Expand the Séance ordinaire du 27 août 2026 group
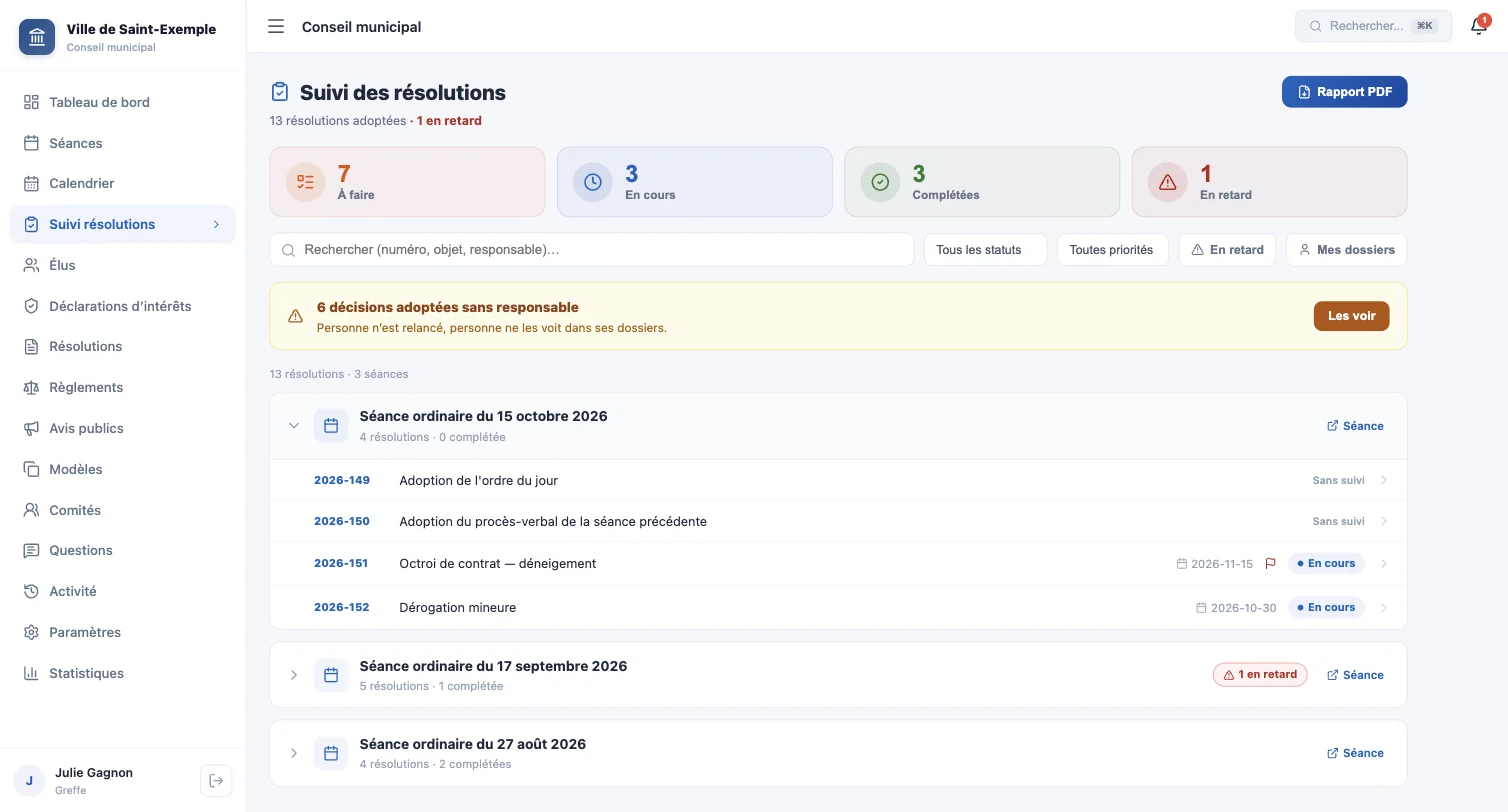Viewport: 1508px width, 812px height. coord(294,753)
